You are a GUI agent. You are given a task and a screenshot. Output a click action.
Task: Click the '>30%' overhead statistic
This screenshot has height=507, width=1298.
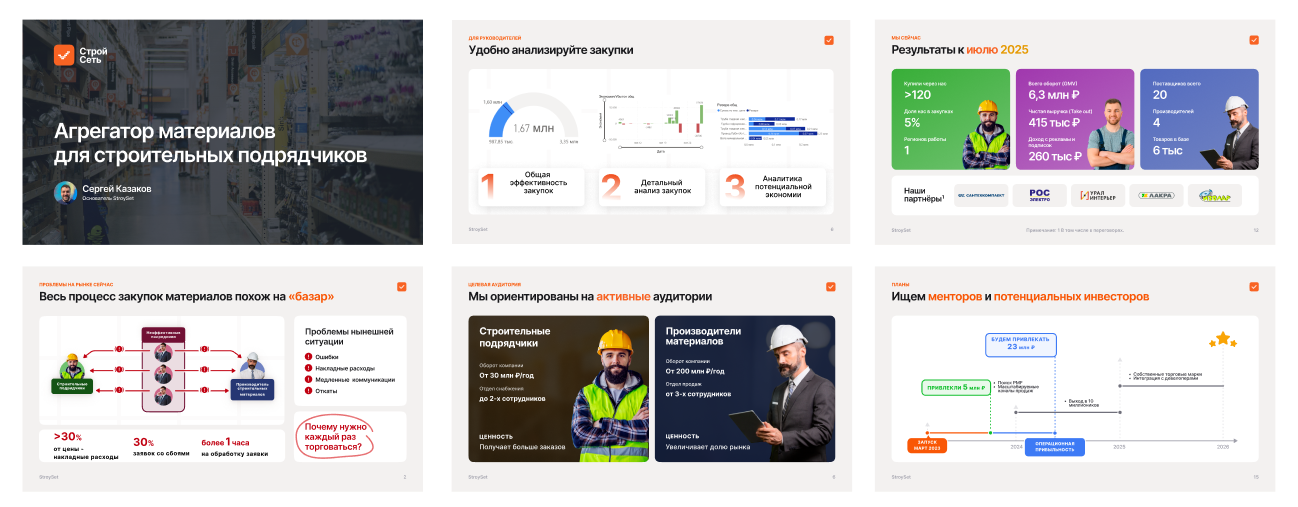point(68,436)
